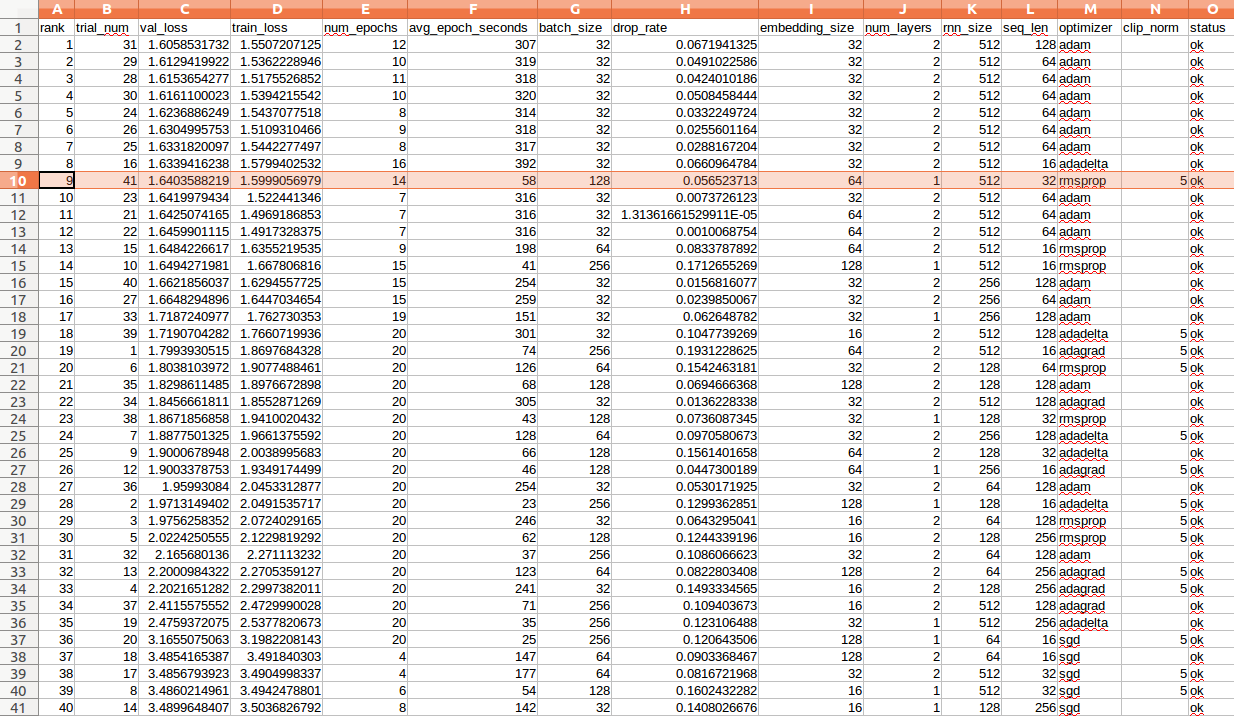Select train_loss cell 1.762730353
The width and height of the screenshot is (1234, 716).
click(x=275, y=316)
